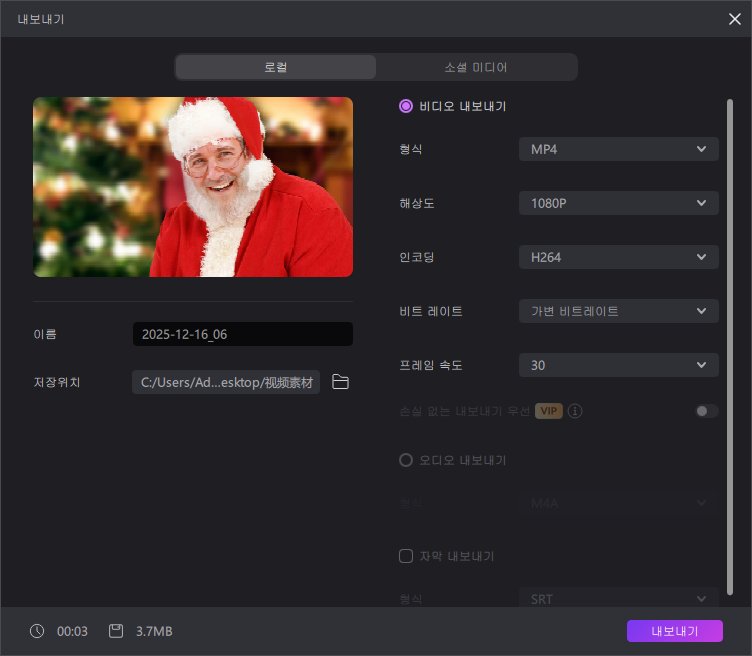
Task: Click the duration clock icon
Action: (x=37, y=631)
